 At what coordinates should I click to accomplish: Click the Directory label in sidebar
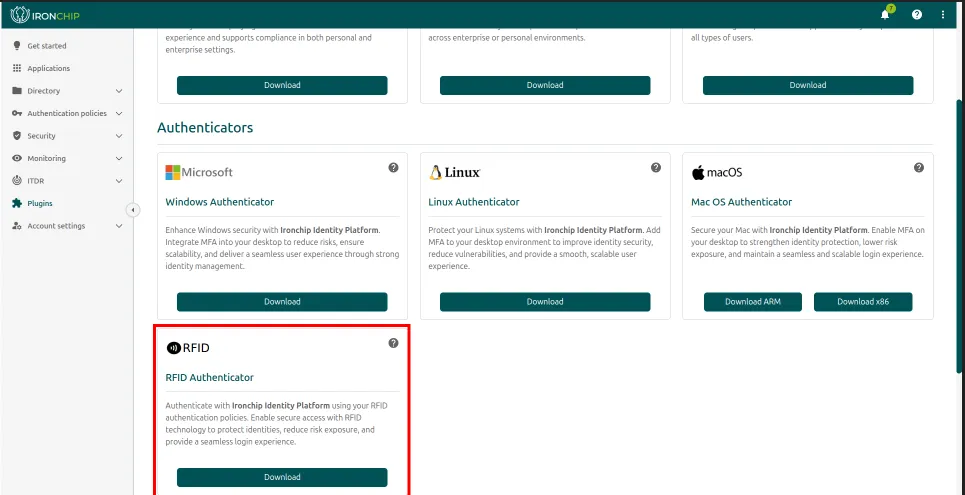tap(44, 91)
